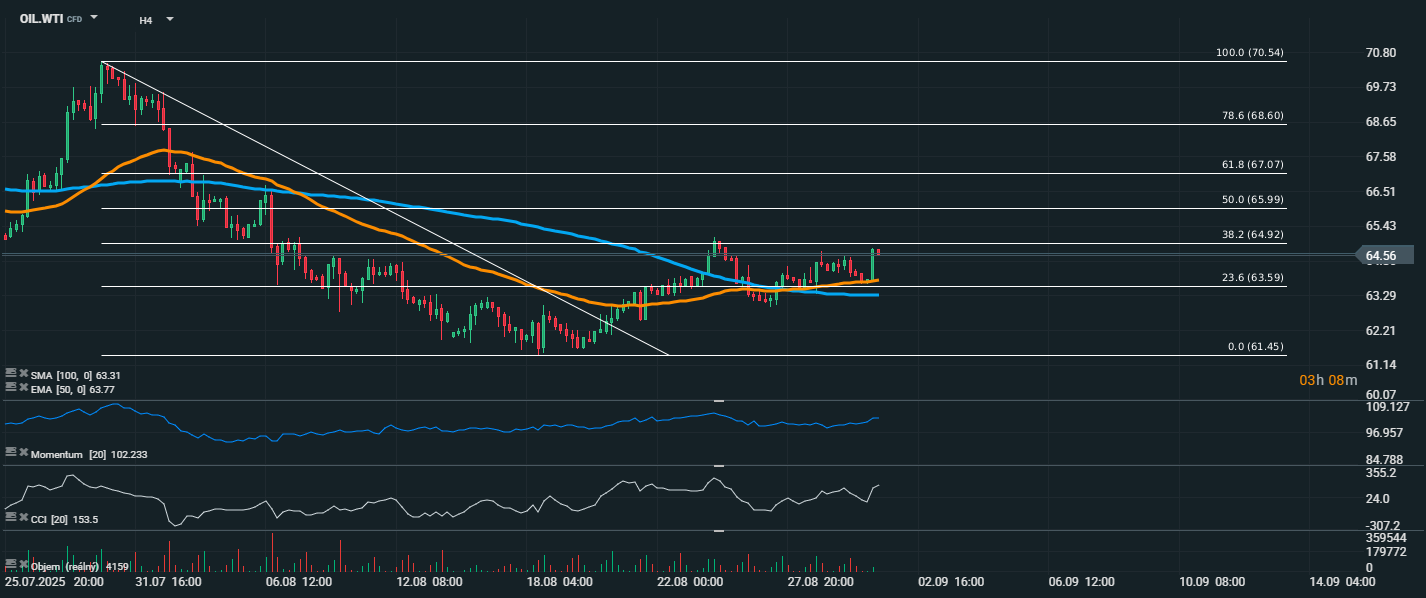Open Momentum indicator settings icon
Viewport: 1426px width, 598px height.
click(x=10, y=454)
